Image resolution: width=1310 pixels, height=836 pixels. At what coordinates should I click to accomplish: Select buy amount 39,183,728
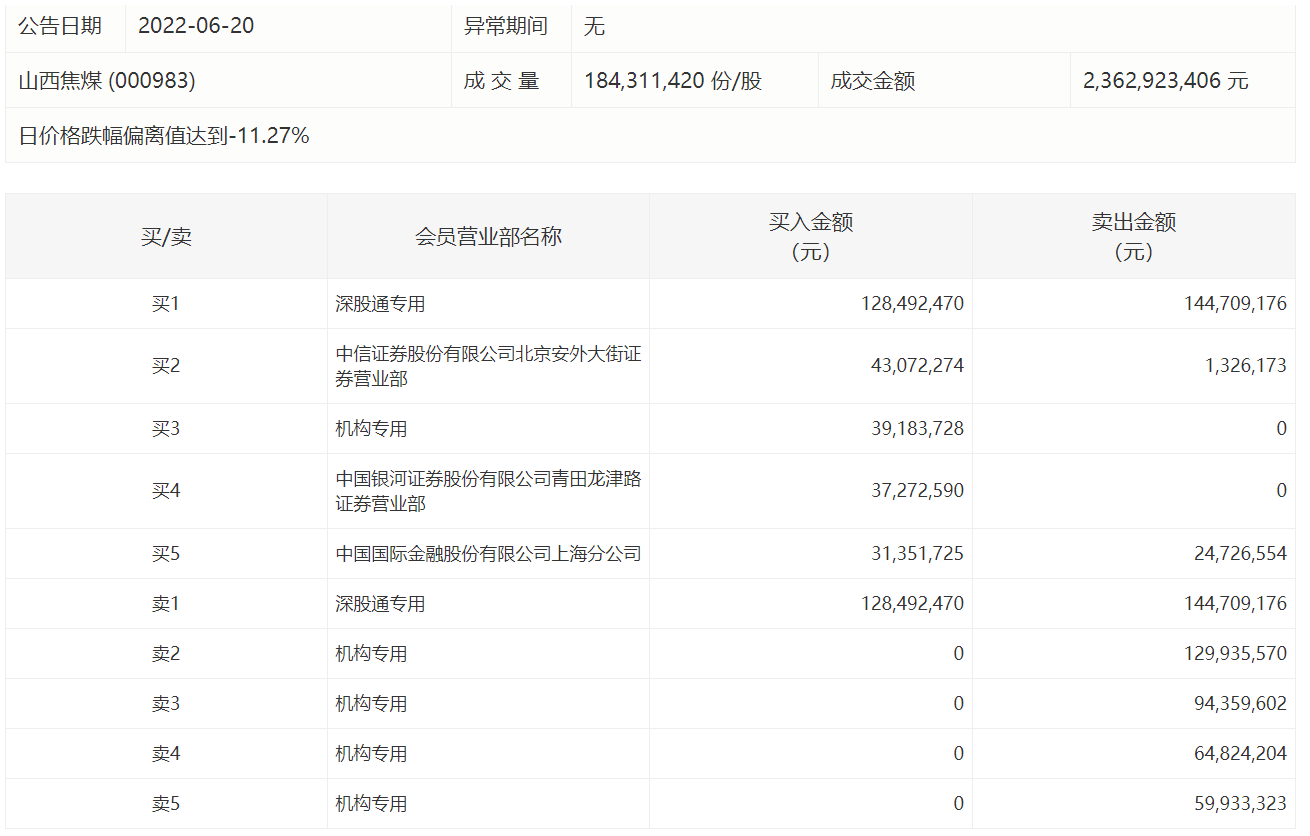(918, 429)
